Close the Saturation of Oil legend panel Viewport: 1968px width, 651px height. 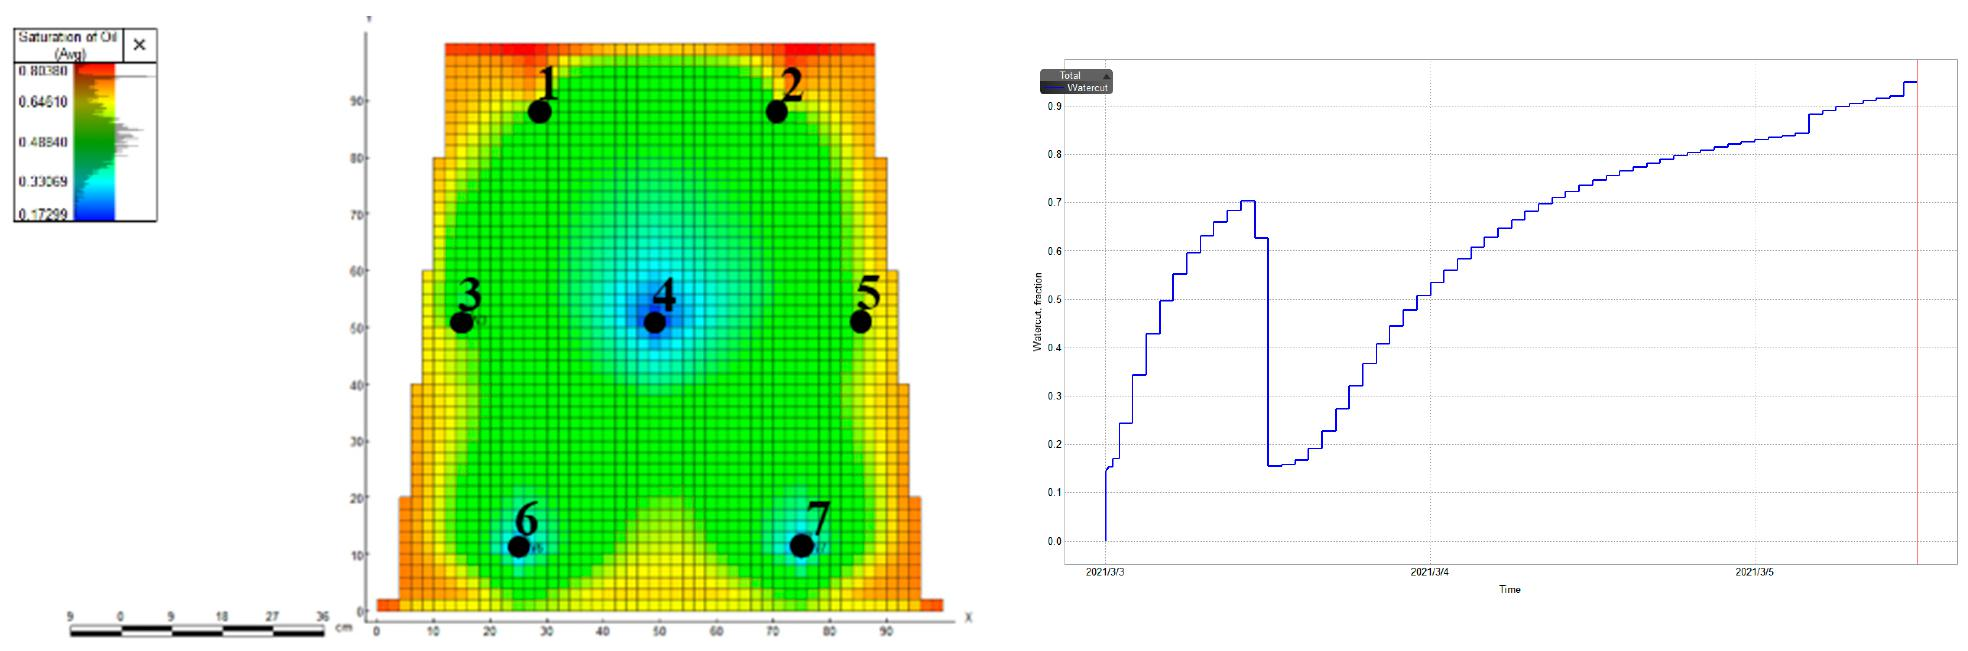pos(139,45)
